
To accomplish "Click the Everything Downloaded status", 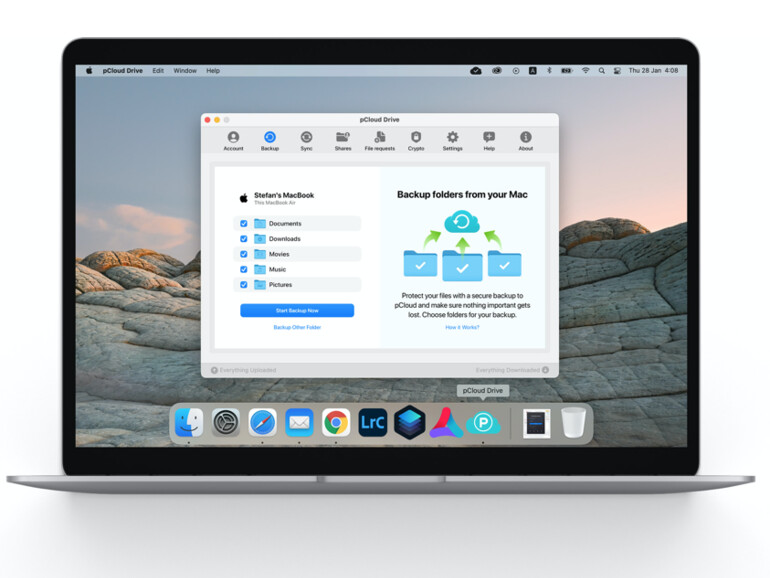I will click(x=512, y=370).
